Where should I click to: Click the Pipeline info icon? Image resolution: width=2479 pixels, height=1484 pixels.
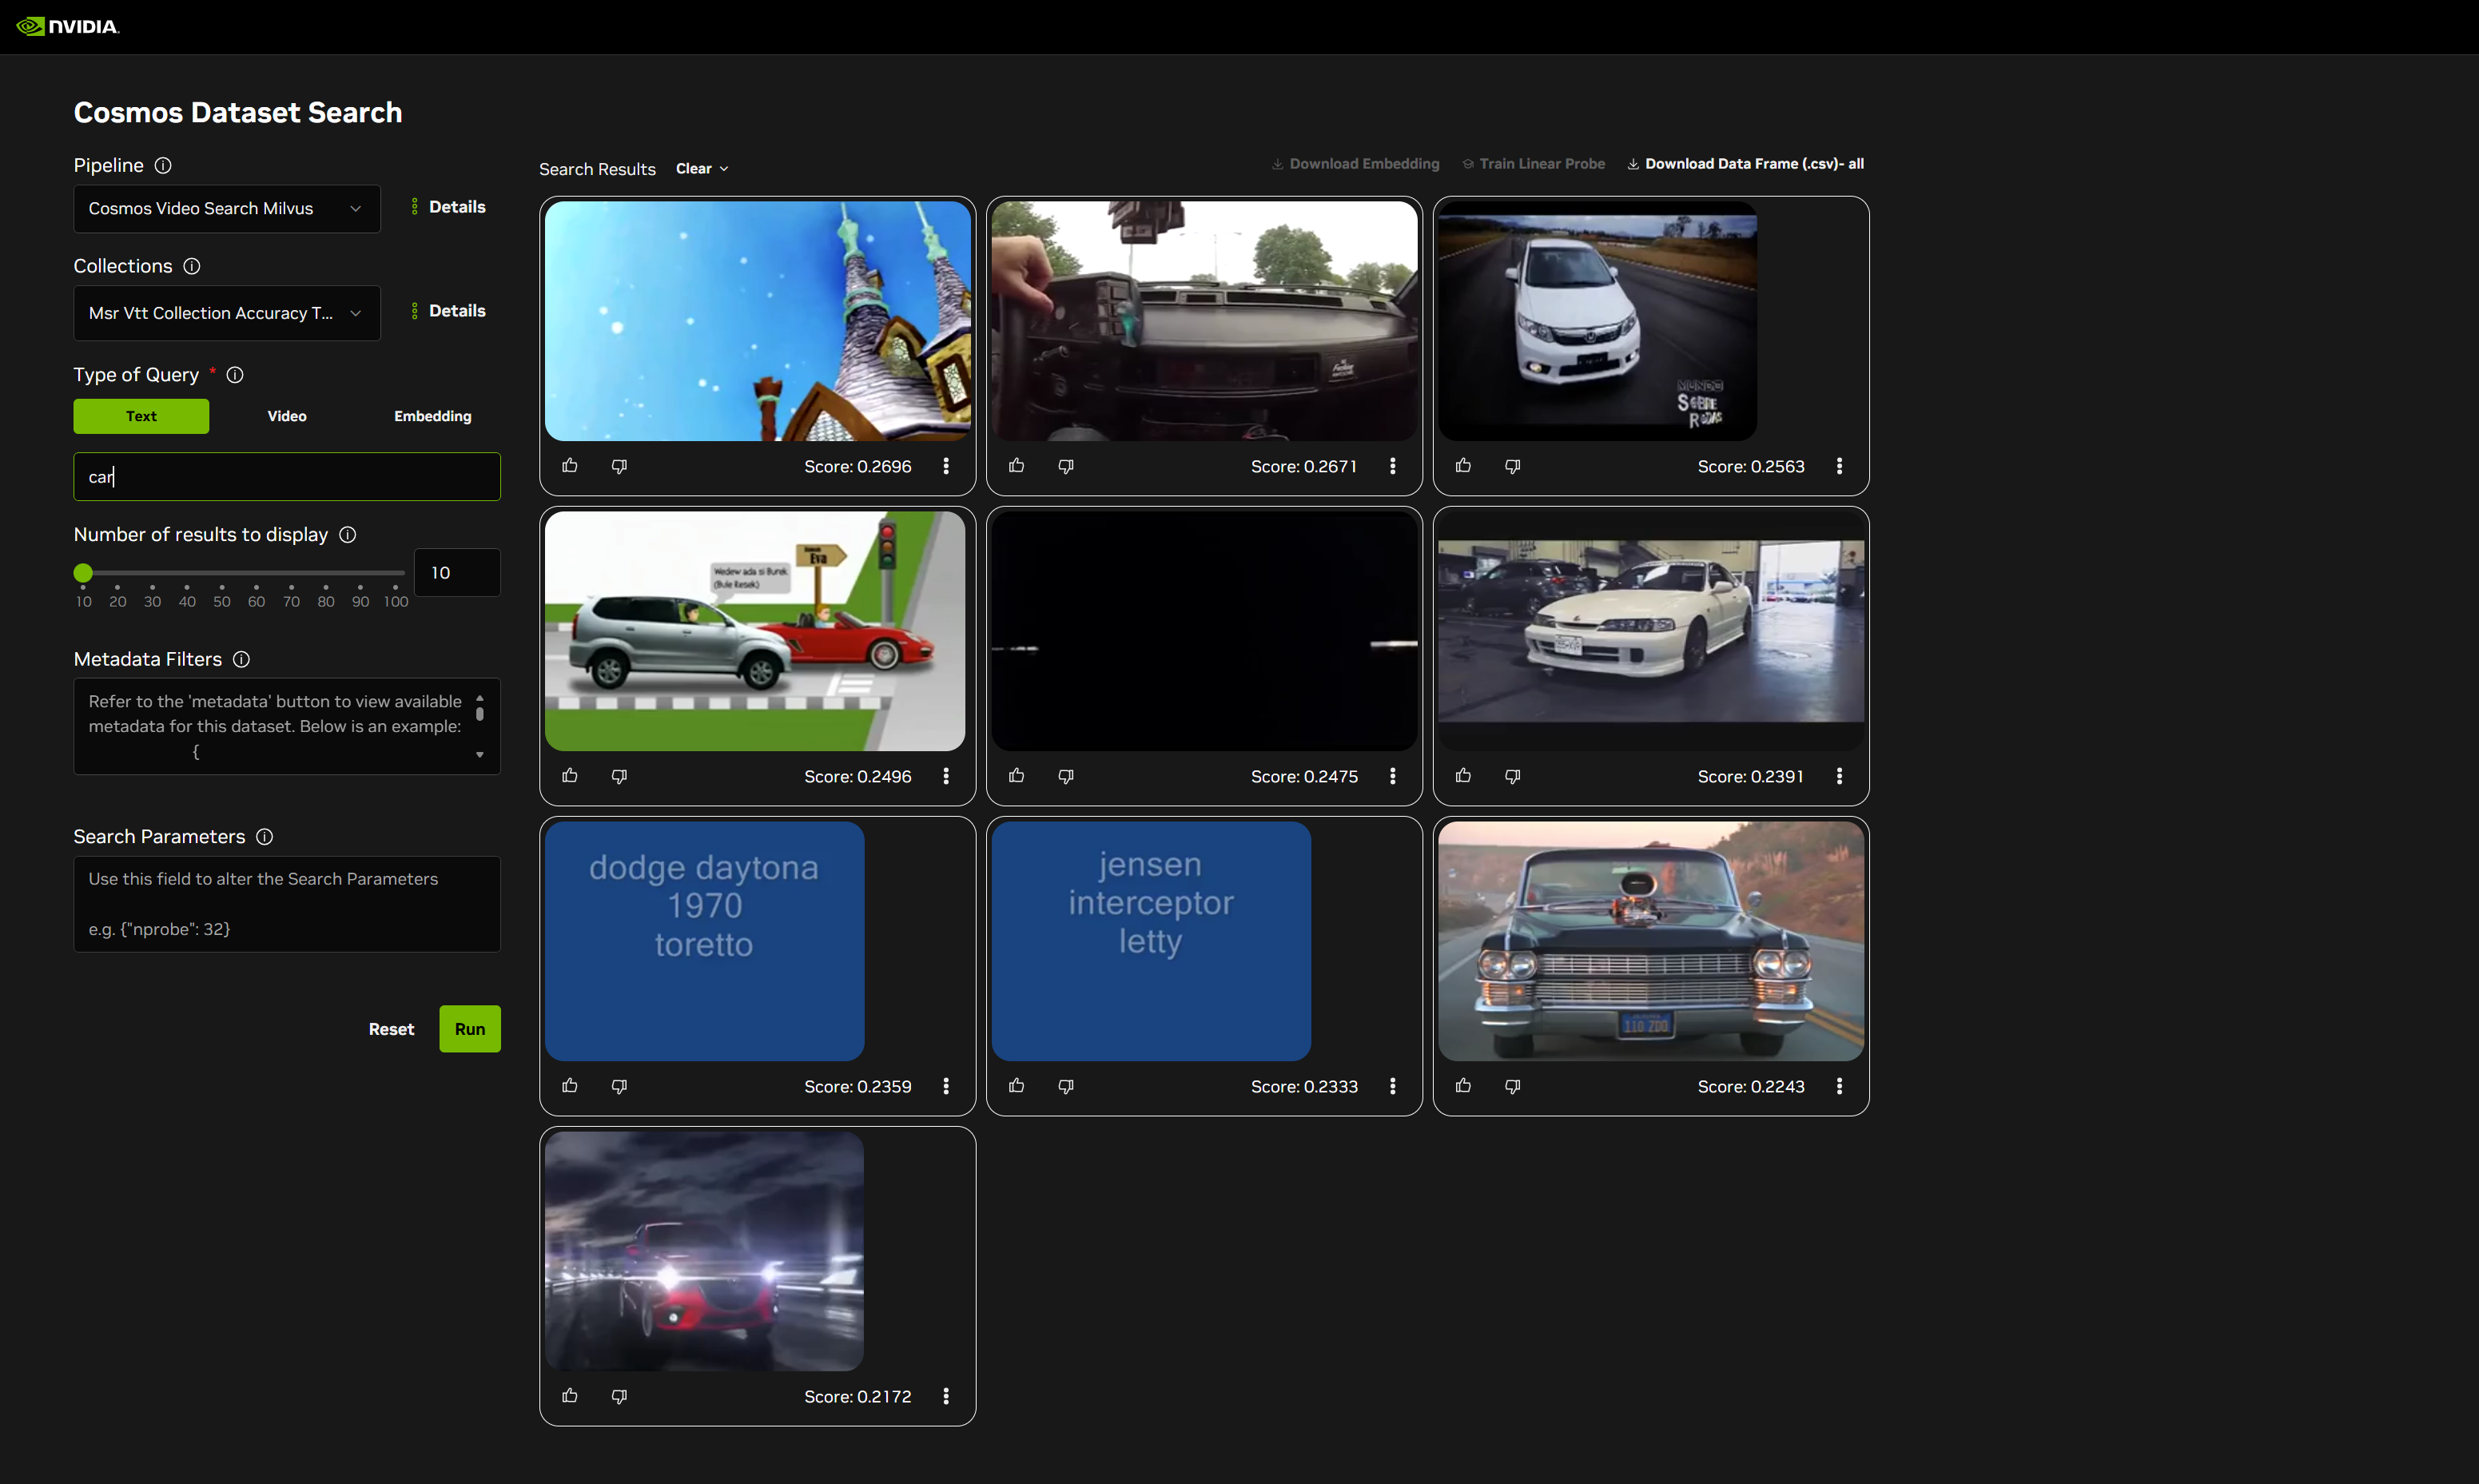[164, 165]
